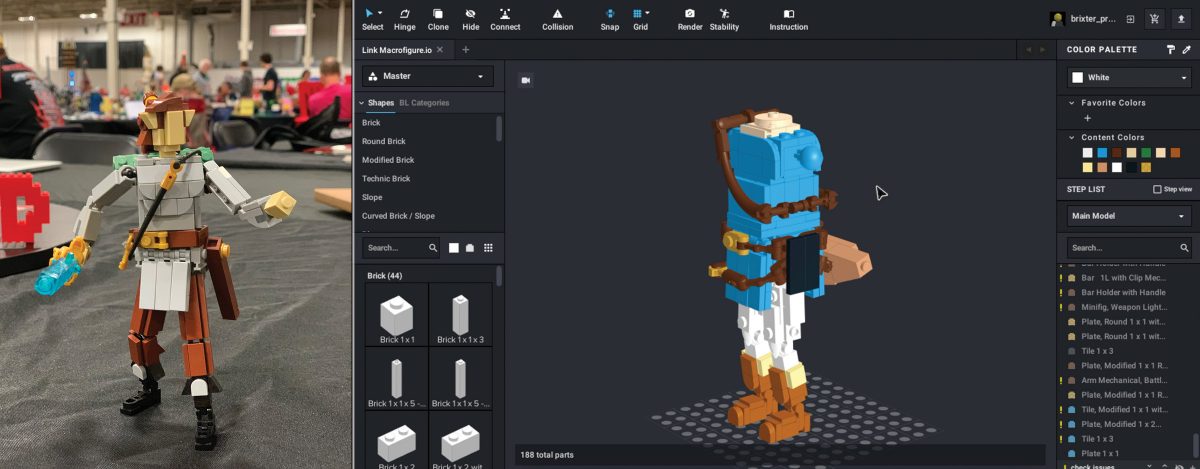1200x469 pixels.
Task: Toggle Collision detection
Action: pyautogui.click(x=558, y=19)
